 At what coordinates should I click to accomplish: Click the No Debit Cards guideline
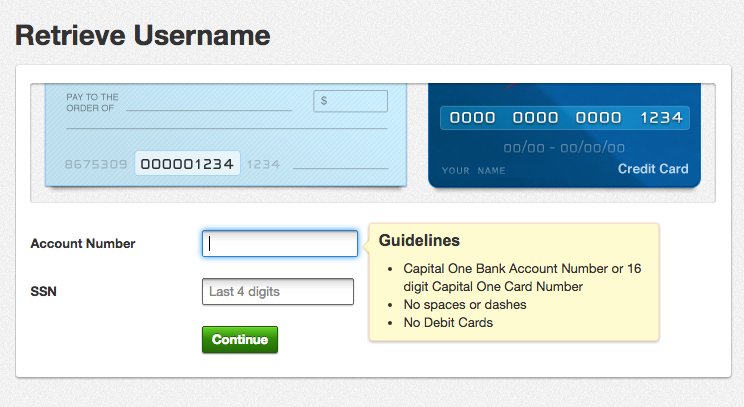pos(448,323)
